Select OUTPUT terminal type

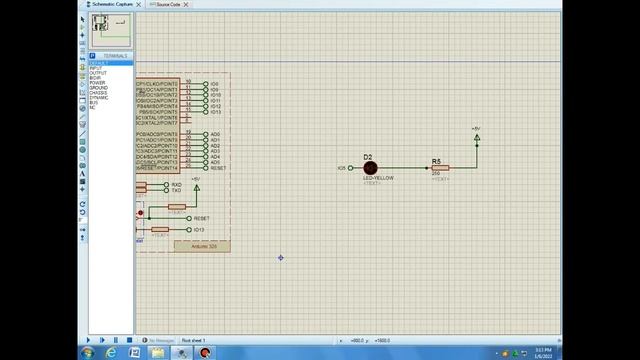(x=98, y=73)
